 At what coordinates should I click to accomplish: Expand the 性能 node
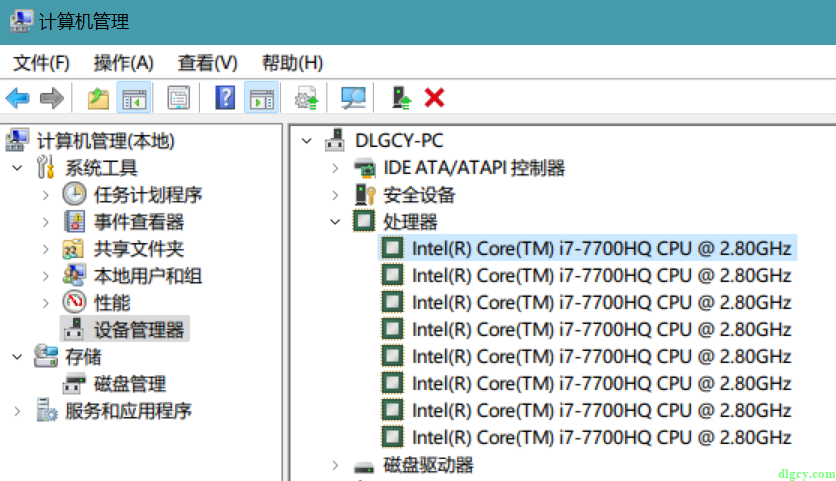(x=46, y=303)
